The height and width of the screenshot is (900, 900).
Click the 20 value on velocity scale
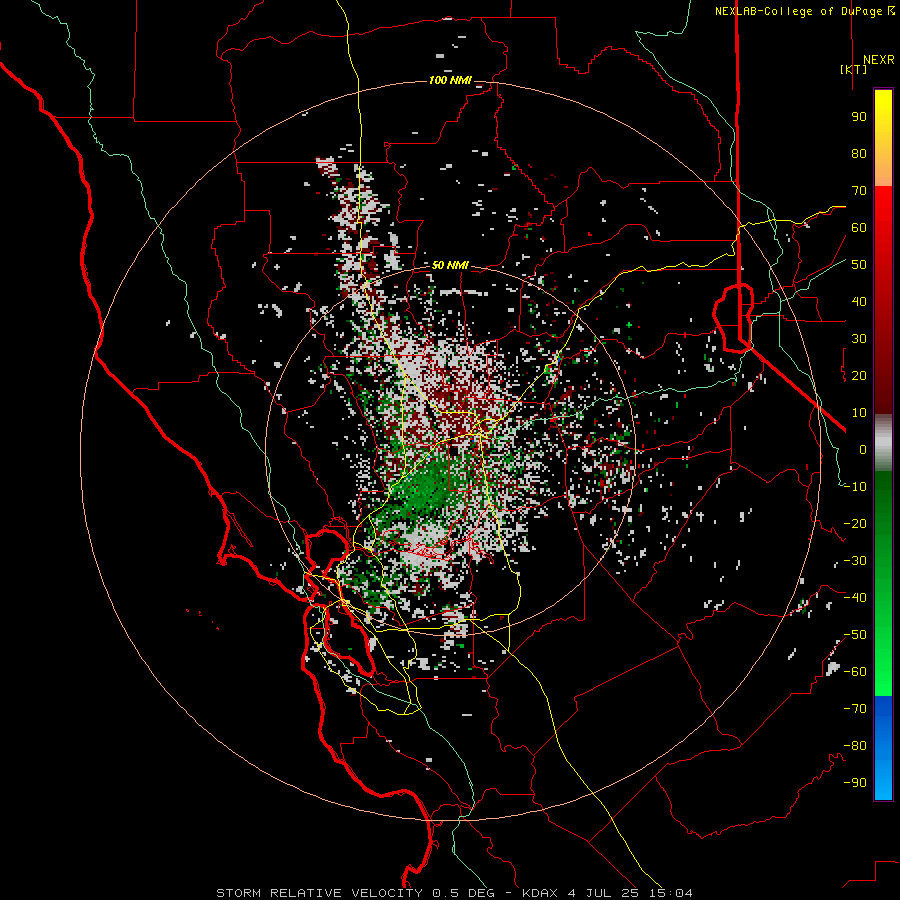(x=859, y=375)
